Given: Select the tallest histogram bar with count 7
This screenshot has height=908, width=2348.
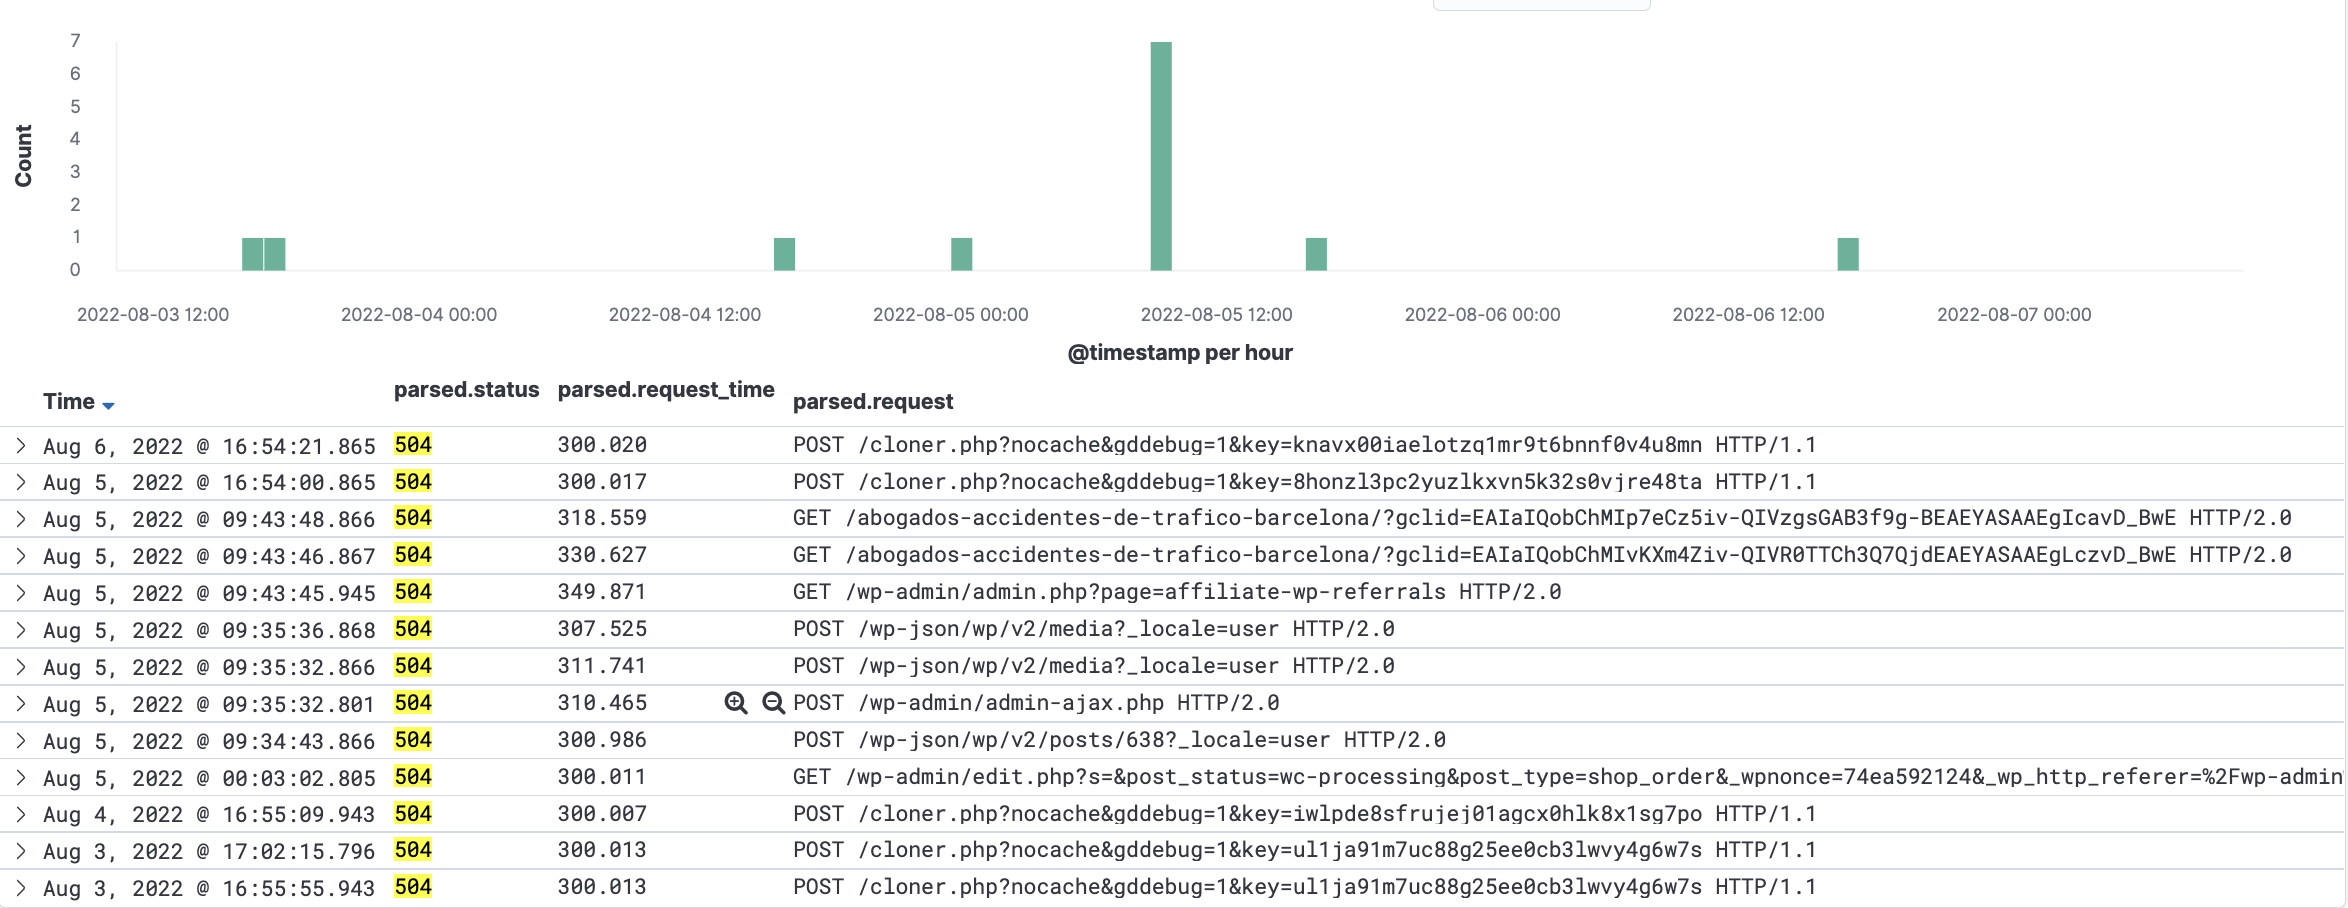Looking at the screenshot, I should click(1160, 156).
